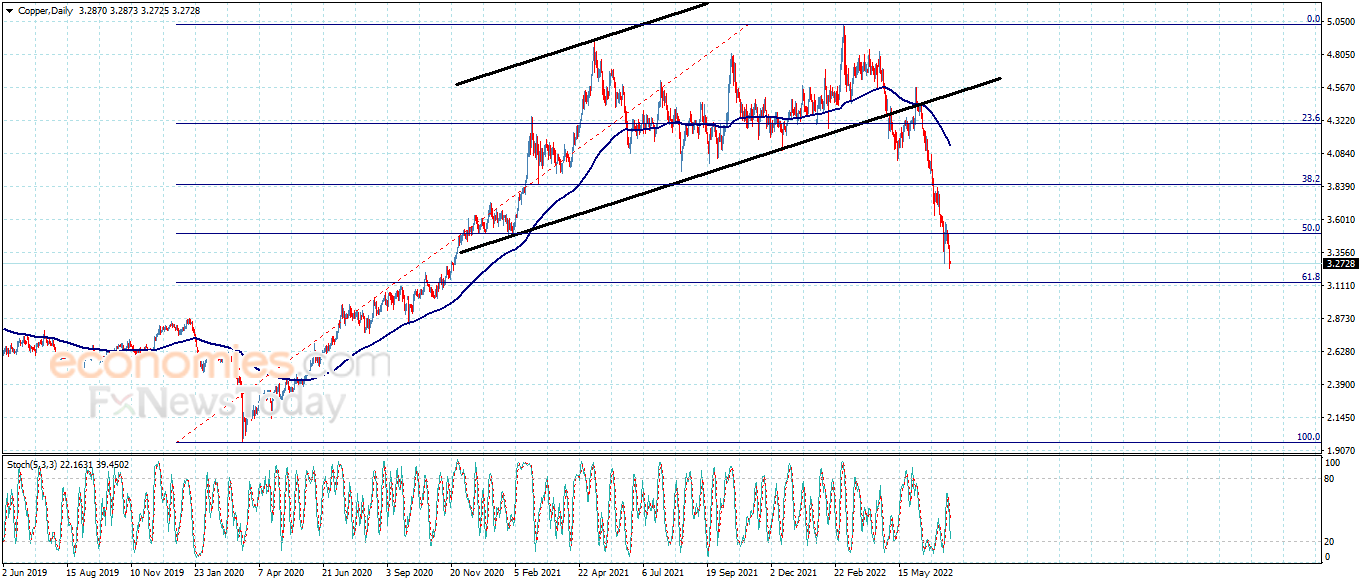This screenshot has height=584, width=1362.
Task: Click the 2.3900 price axis value
Action: click(1341, 385)
